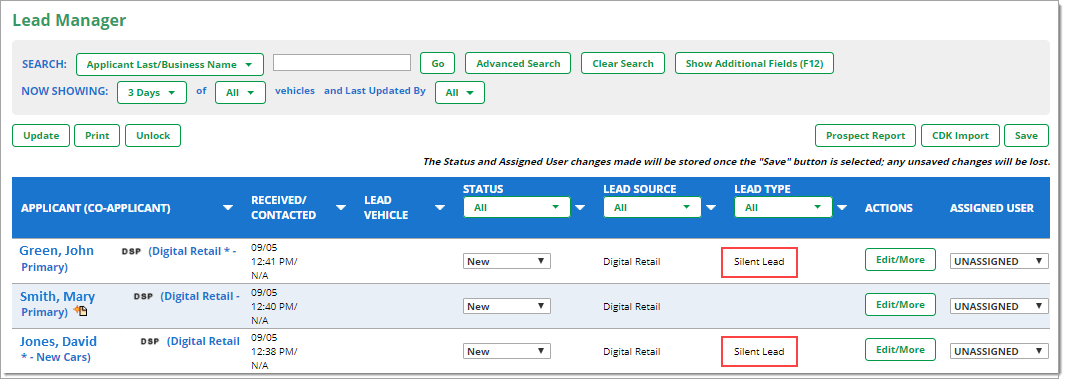
Task: Open assigned user dropdown for Green, John
Action: (999, 261)
